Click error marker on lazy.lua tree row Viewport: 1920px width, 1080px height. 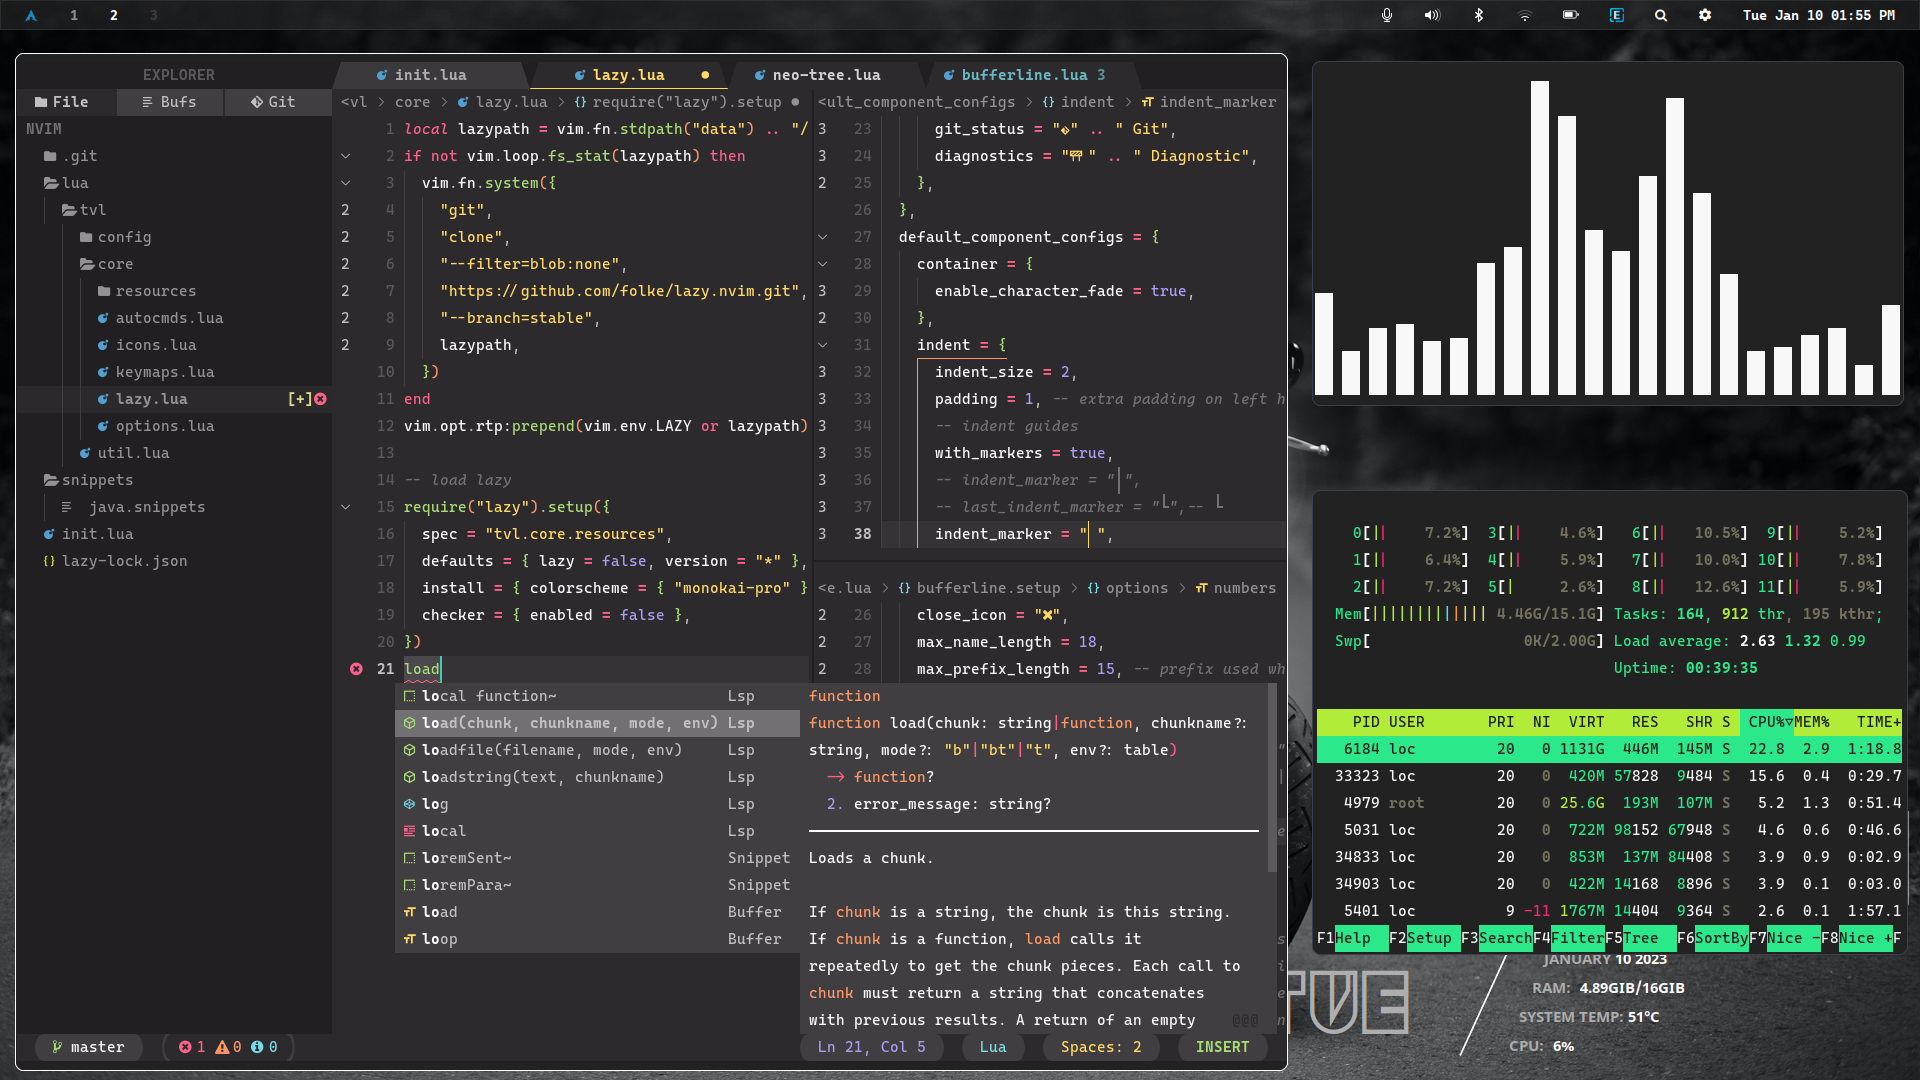point(320,399)
